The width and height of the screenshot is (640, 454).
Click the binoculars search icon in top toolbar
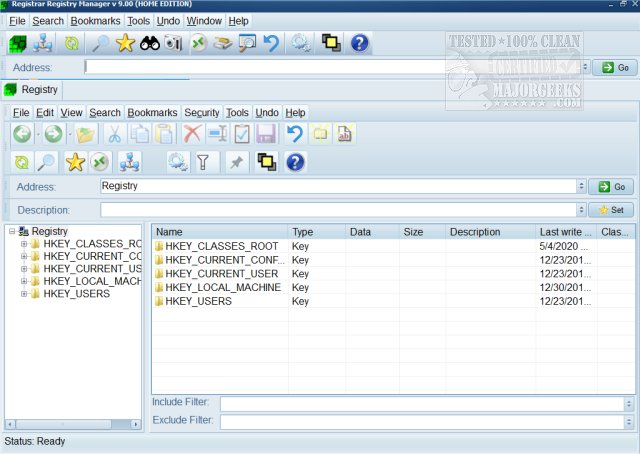pos(150,43)
